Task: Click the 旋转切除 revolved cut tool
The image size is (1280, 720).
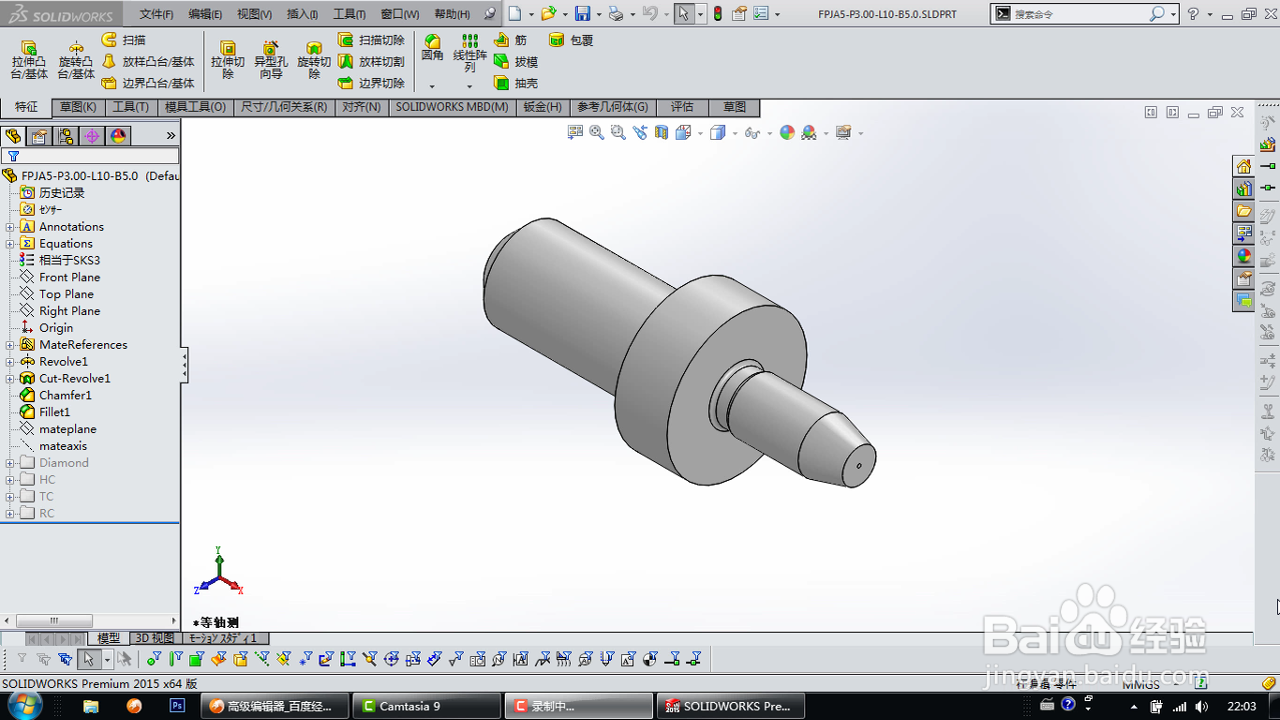Action: (x=314, y=60)
